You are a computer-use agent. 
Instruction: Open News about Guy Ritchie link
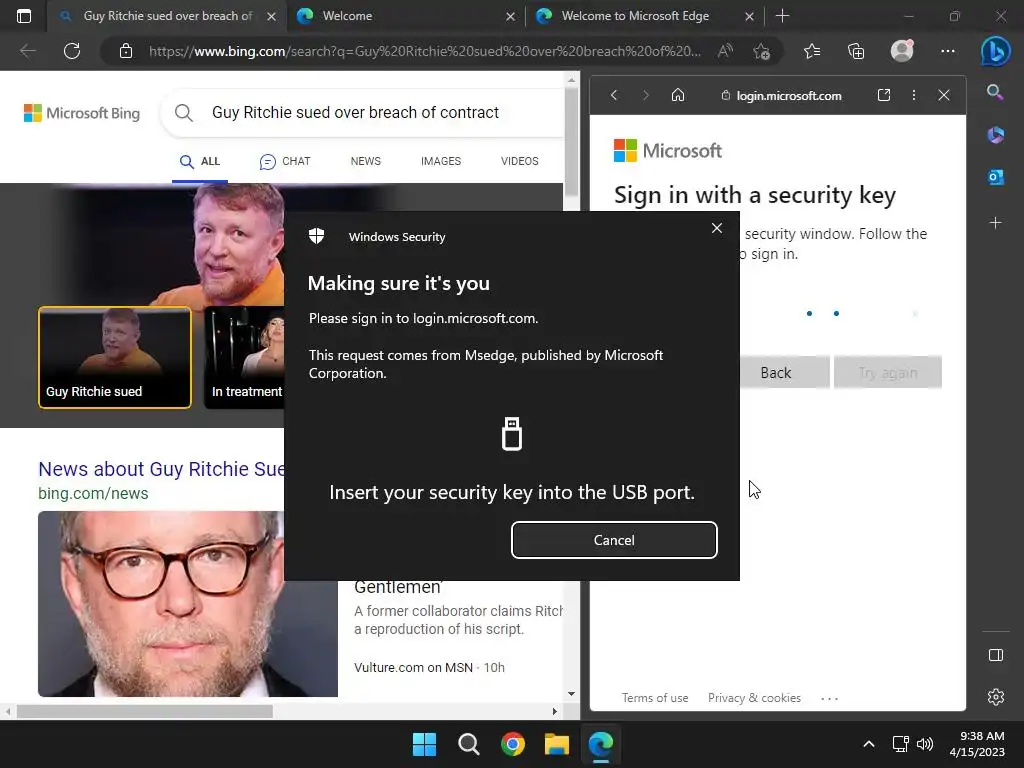point(161,469)
